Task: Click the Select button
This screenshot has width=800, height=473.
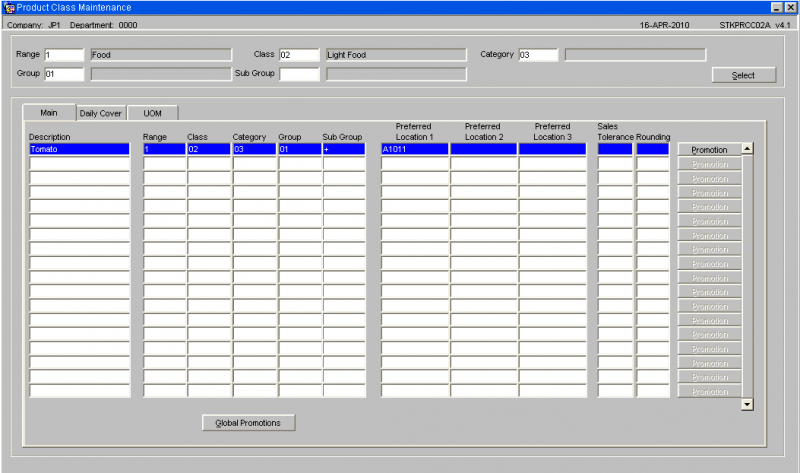Action: pyautogui.click(x=743, y=75)
